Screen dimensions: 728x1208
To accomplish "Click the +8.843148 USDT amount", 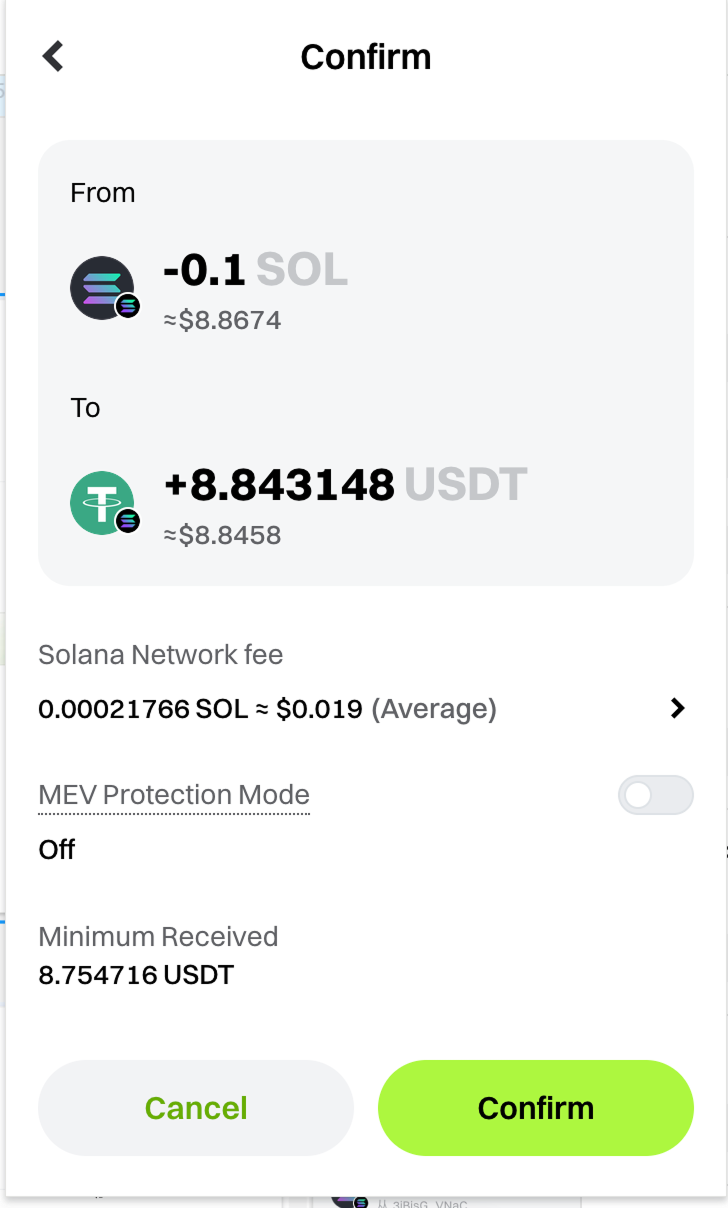I will coord(345,485).
